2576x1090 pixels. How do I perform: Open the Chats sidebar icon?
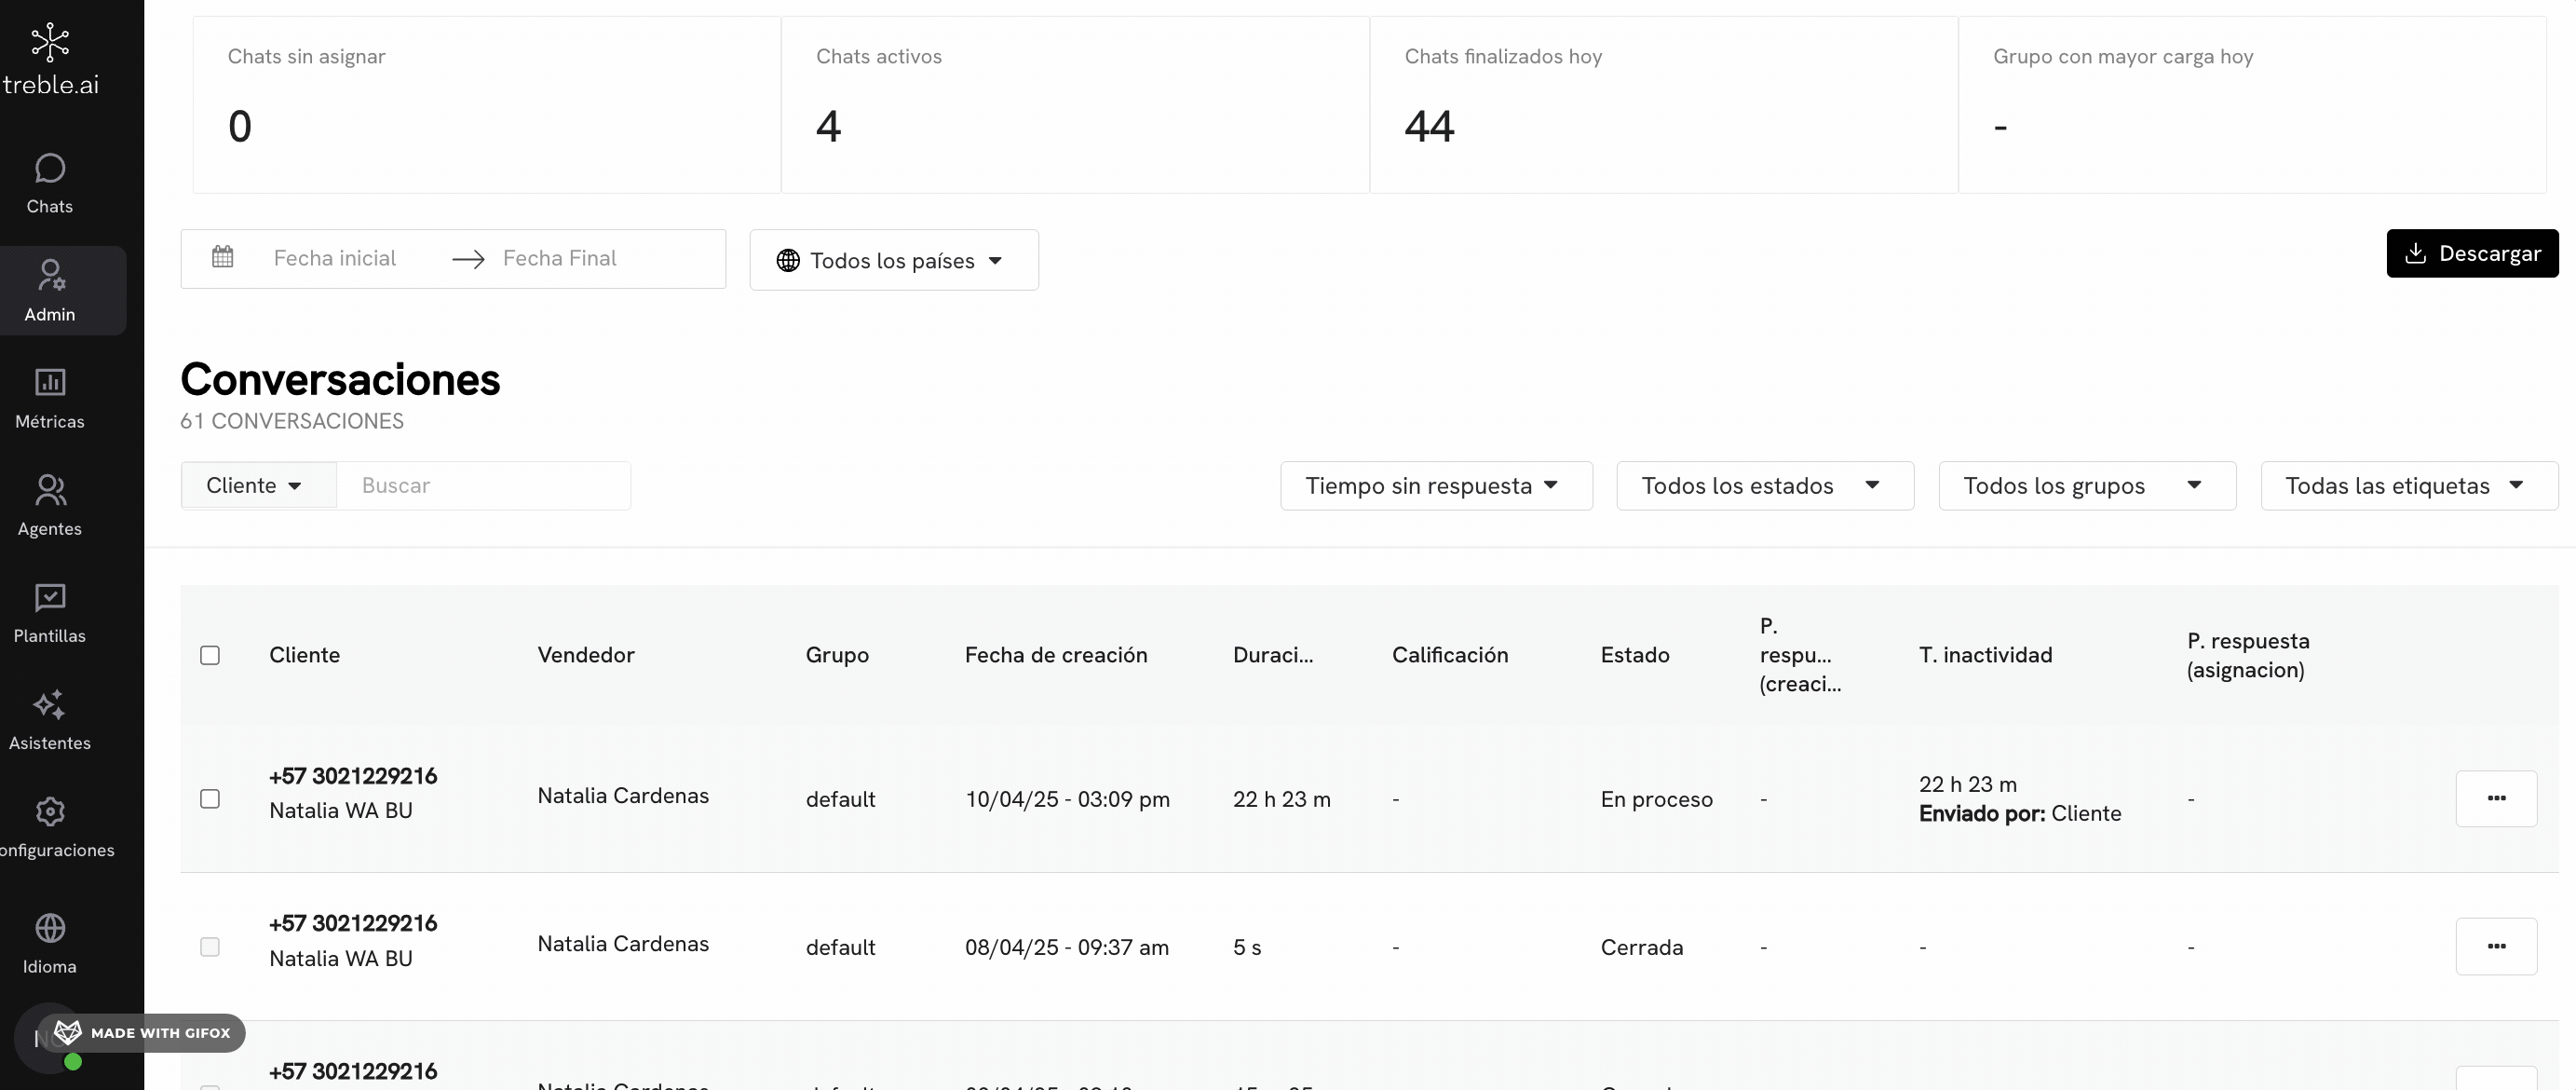coord(49,169)
